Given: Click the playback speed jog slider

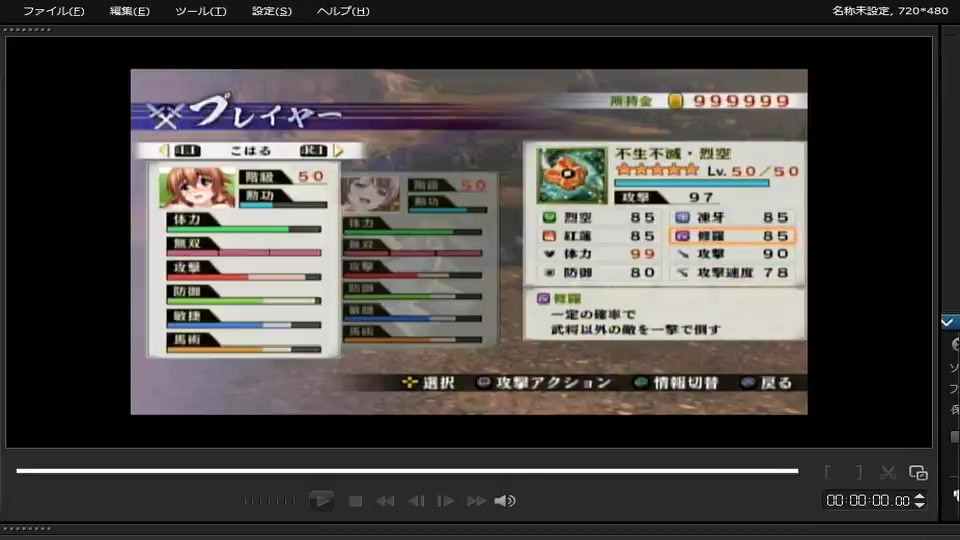Looking at the screenshot, I should pos(269,501).
